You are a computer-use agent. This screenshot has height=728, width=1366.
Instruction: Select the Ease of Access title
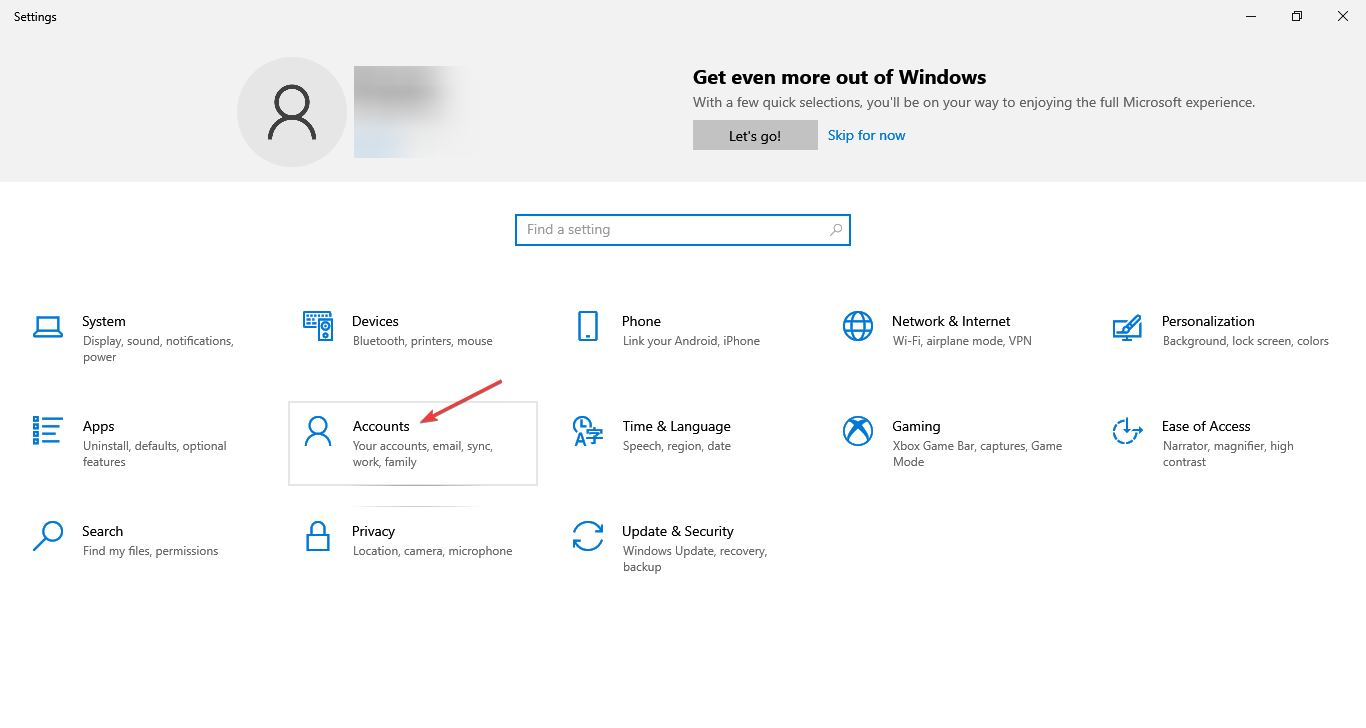(x=1206, y=426)
